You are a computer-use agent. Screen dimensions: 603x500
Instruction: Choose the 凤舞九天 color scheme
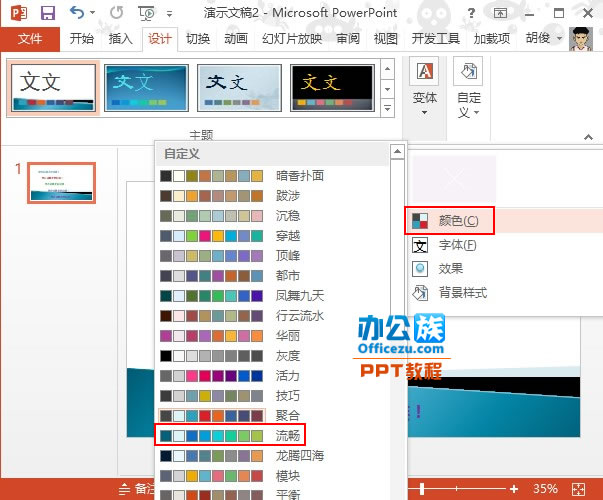(x=272, y=296)
